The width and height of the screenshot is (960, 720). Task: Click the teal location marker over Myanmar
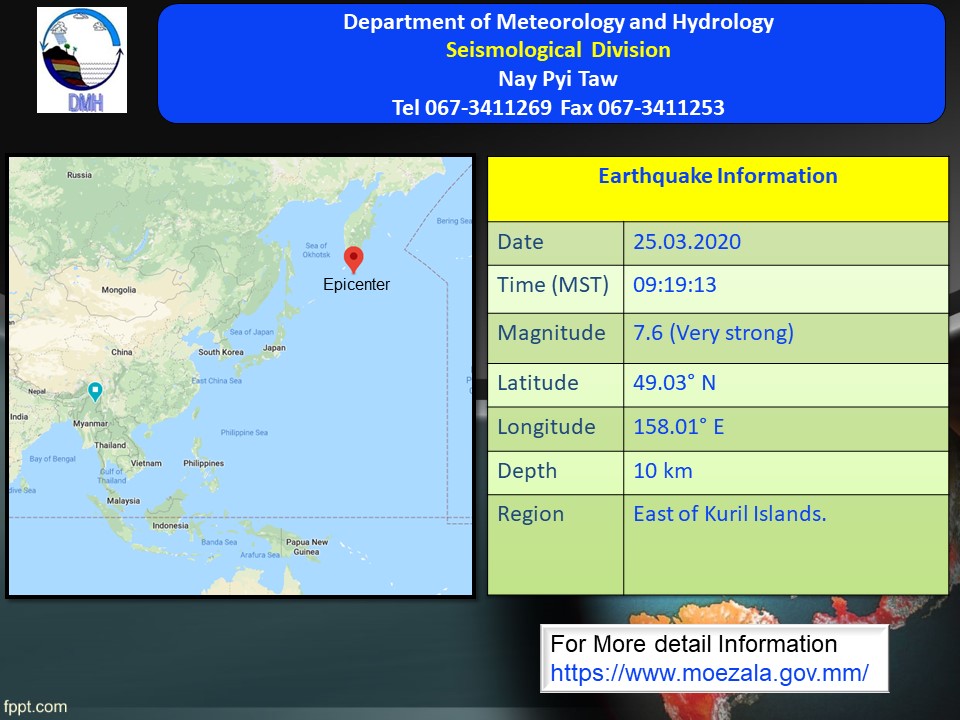point(95,391)
